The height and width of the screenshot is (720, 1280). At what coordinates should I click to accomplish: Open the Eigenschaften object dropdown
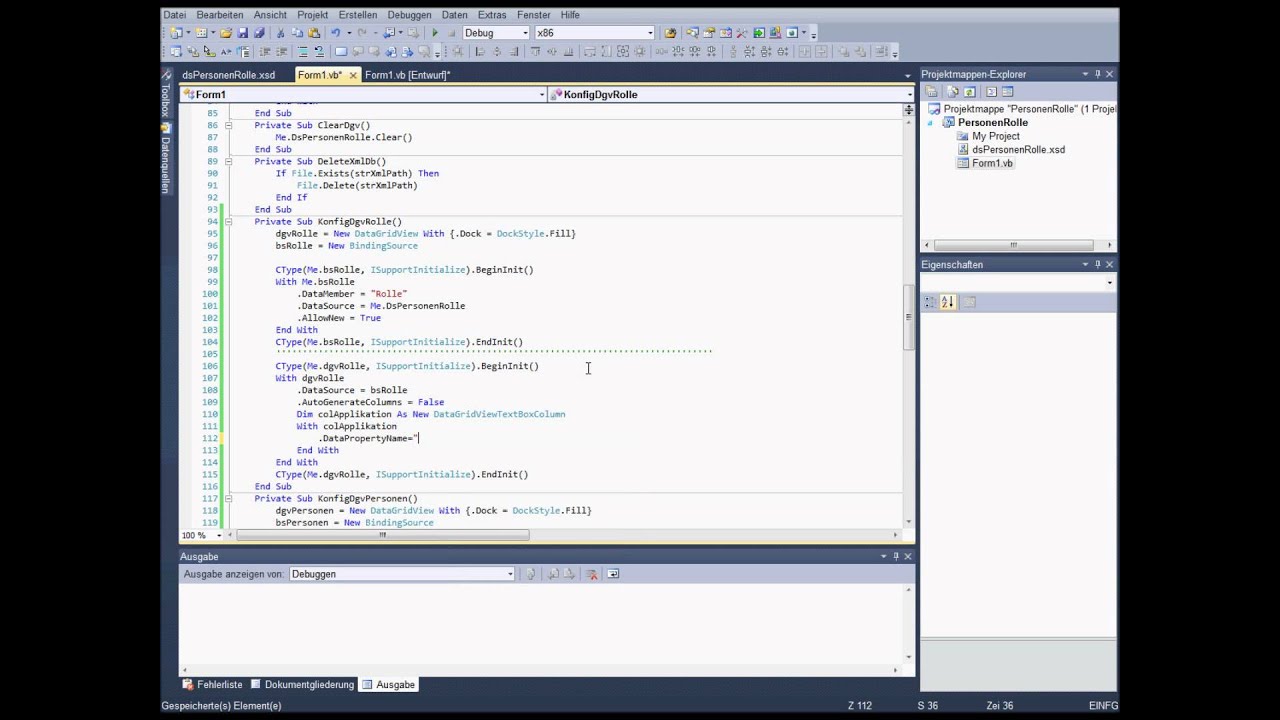pos(1109,283)
